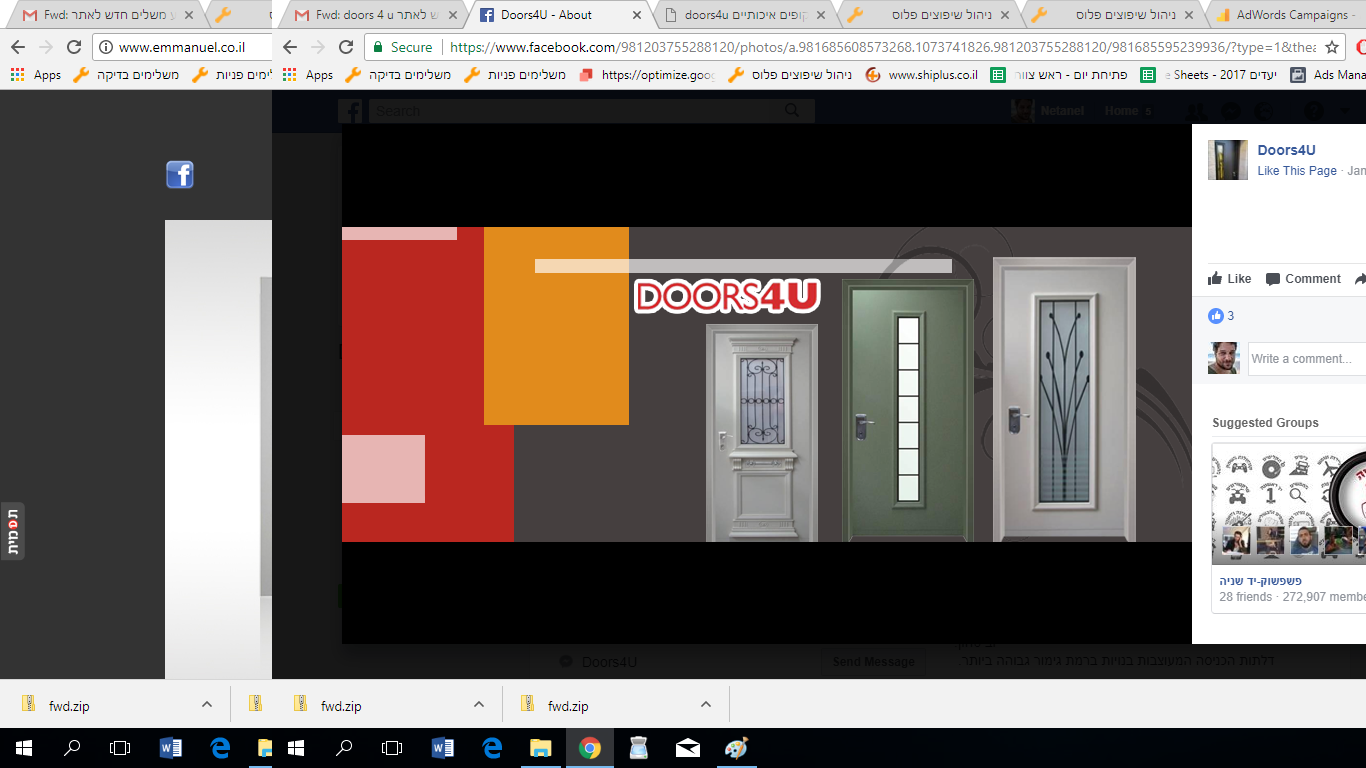Screen dimensions: 1366x768
Task: Click the Doors4U page profile thumbnail
Action: (x=1227, y=160)
